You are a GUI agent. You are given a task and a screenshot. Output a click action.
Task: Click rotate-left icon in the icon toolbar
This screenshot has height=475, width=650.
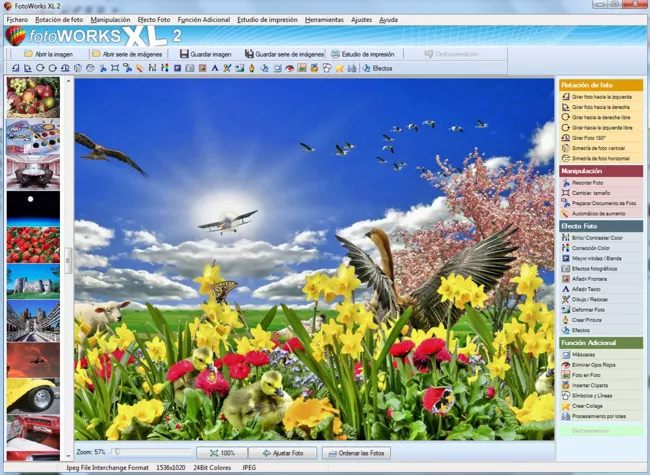[x=15, y=68]
